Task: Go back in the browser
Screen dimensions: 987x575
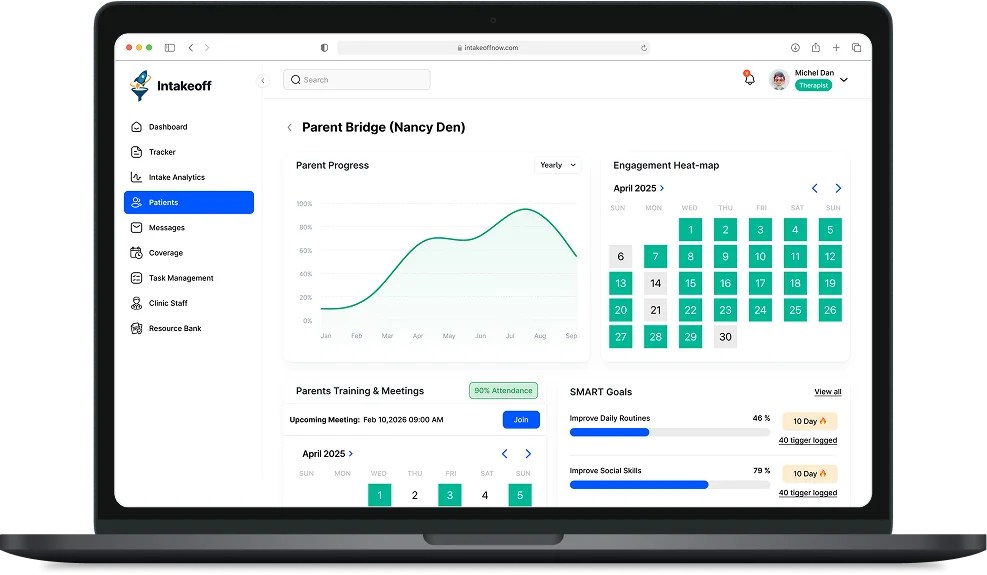Action: click(191, 48)
